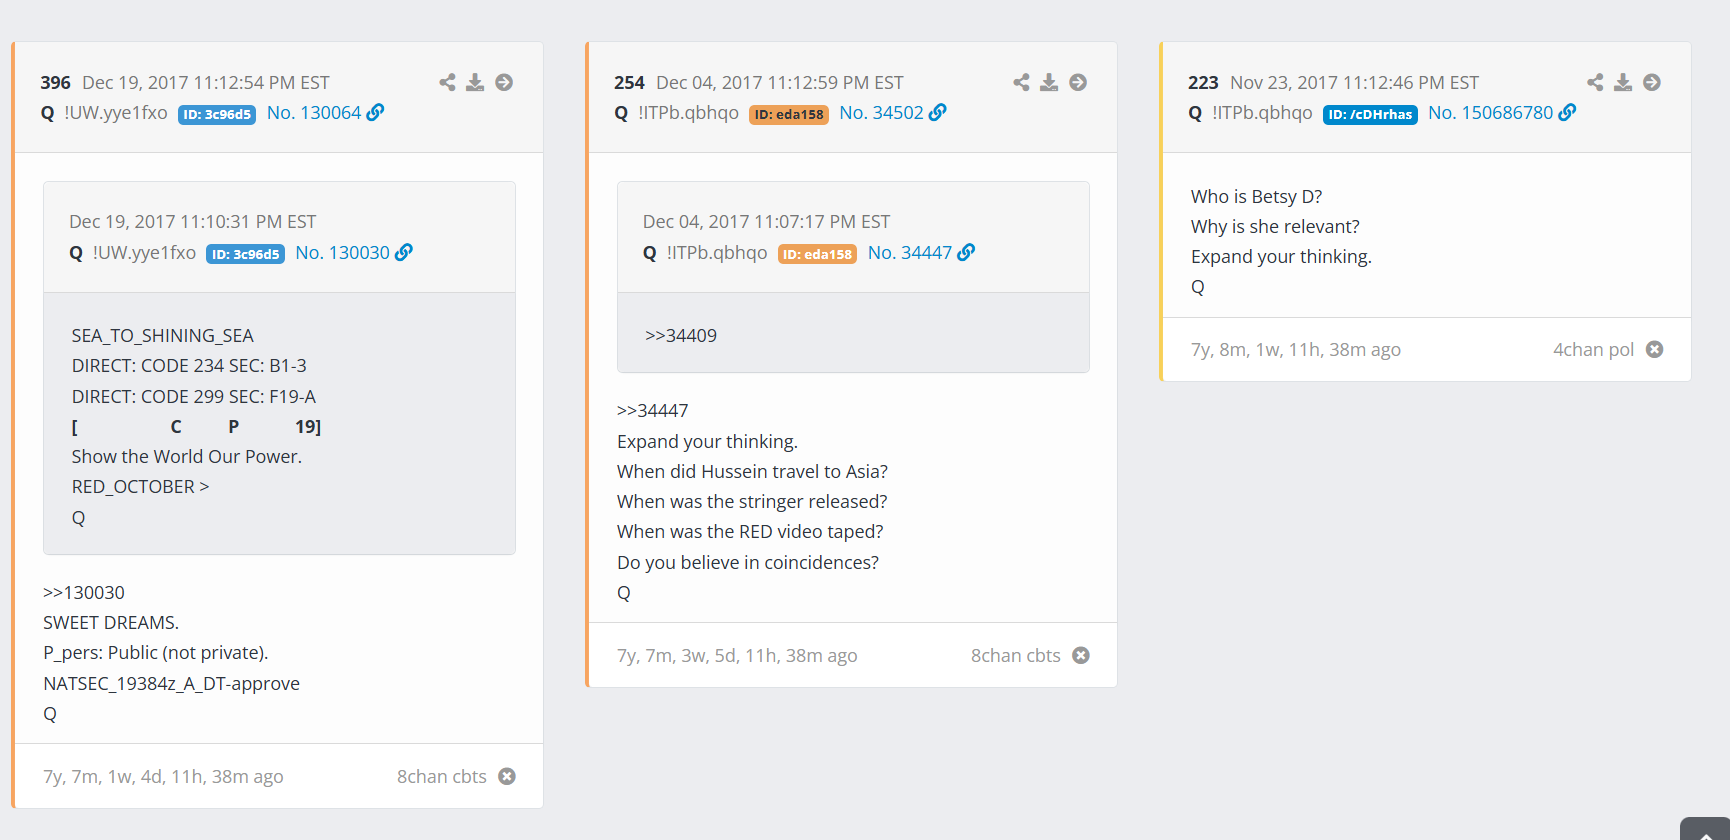1730x840 pixels.
Task: Click 'SWEET DREAMS.' line
Action: coord(111,623)
